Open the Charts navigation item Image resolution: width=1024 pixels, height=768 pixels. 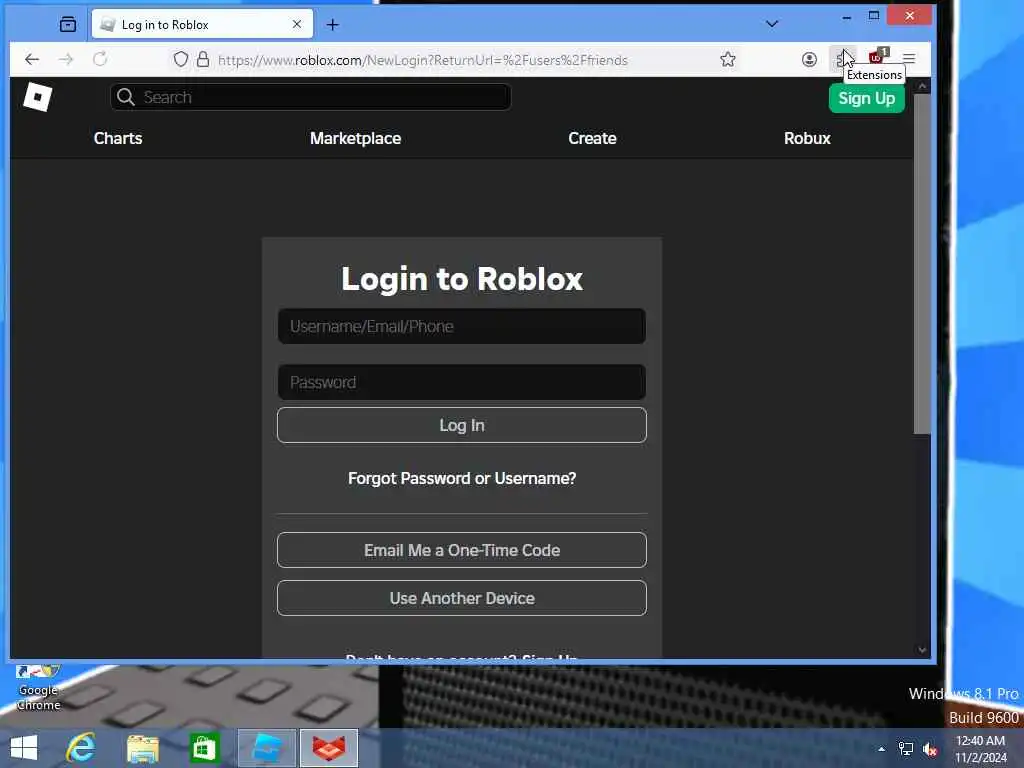(118, 138)
